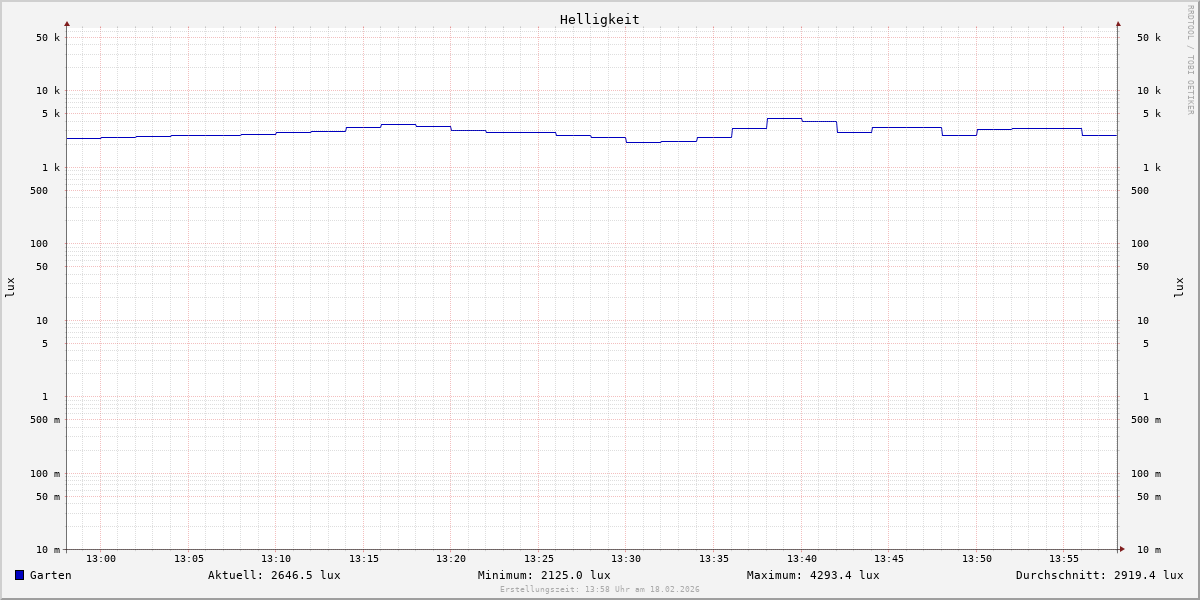Screen dimensions: 1200x600
Task: Click the left-side vertical lux axis title
Action: pyautogui.click(x=10, y=287)
